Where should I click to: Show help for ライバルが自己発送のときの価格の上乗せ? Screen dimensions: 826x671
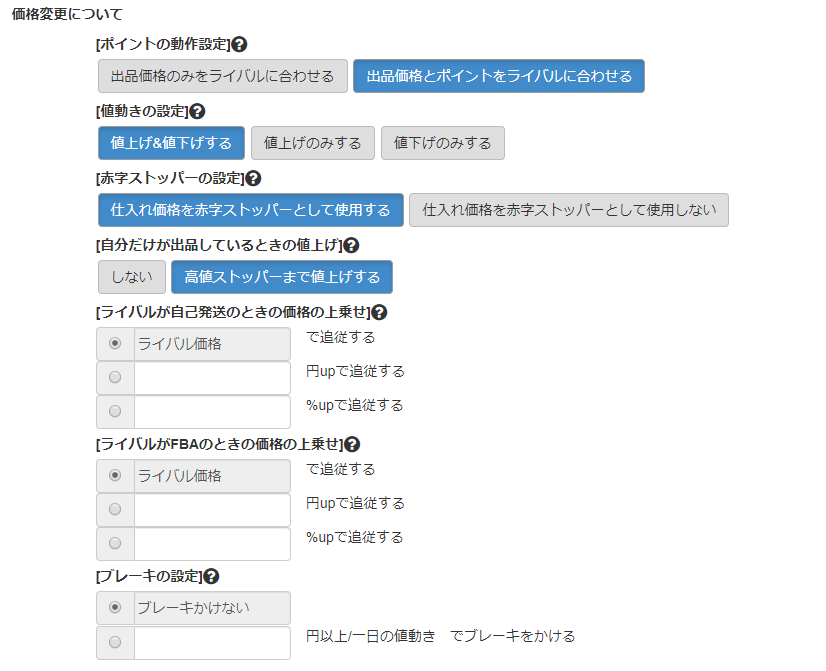pyautogui.click(x=379, y=312)
